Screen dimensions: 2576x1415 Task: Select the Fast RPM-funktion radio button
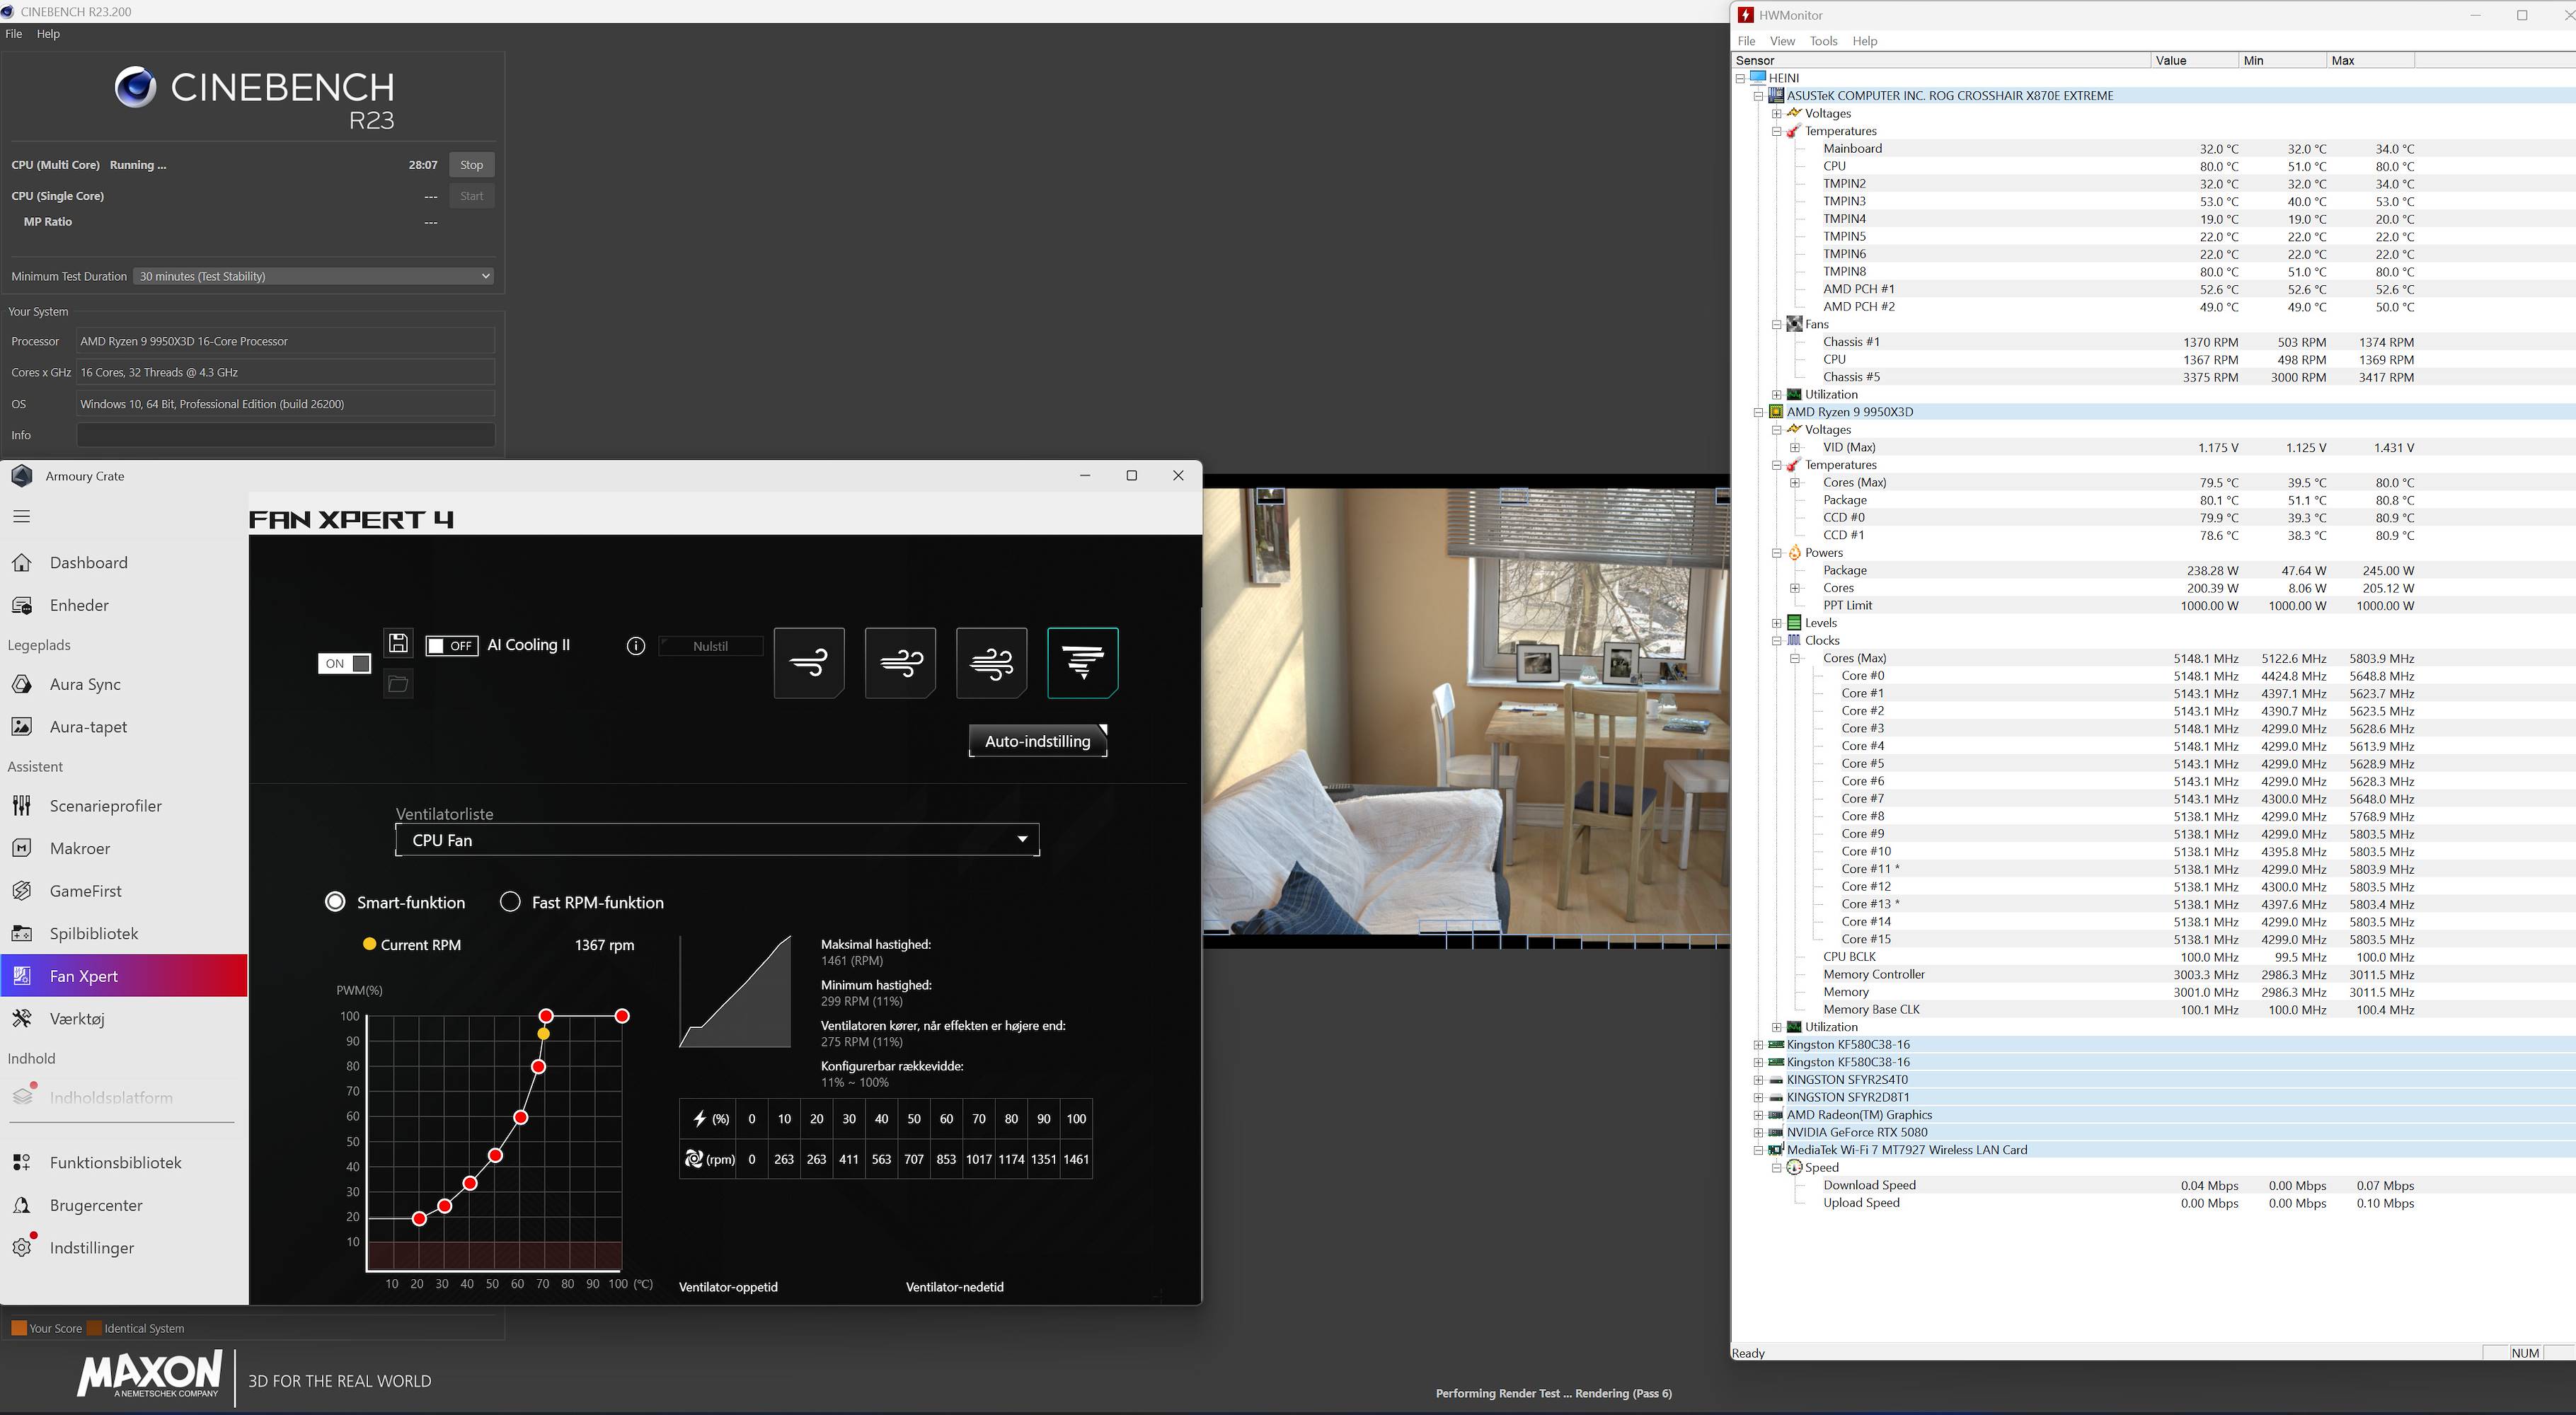coord(510,902)
